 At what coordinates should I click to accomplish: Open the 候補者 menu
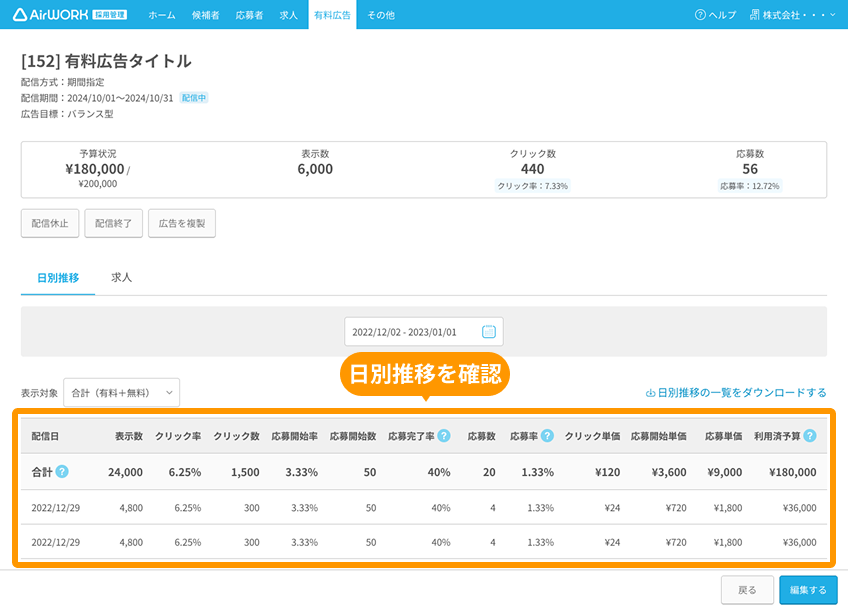point(206,15)
